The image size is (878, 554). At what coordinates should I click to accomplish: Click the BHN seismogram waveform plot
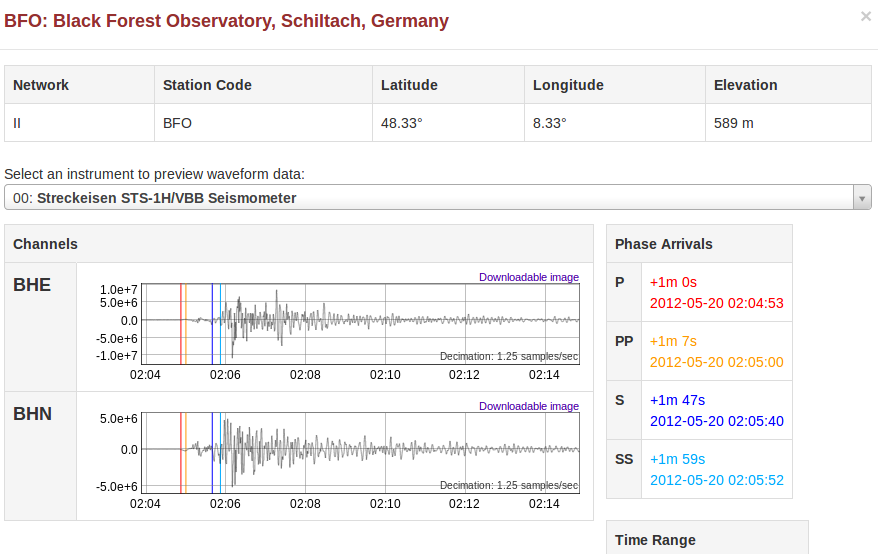coord(360,450)
